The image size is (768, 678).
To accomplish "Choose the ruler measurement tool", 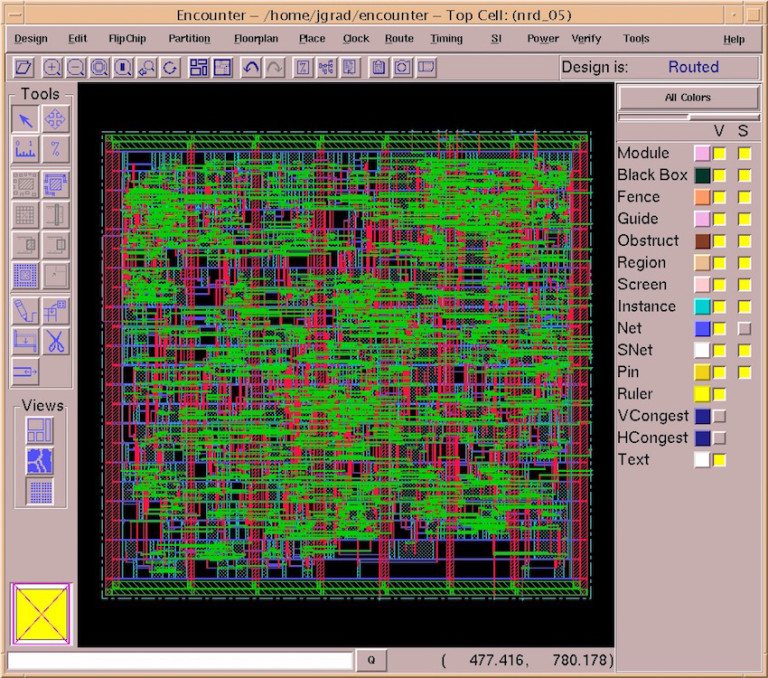I will click(26, 151).
